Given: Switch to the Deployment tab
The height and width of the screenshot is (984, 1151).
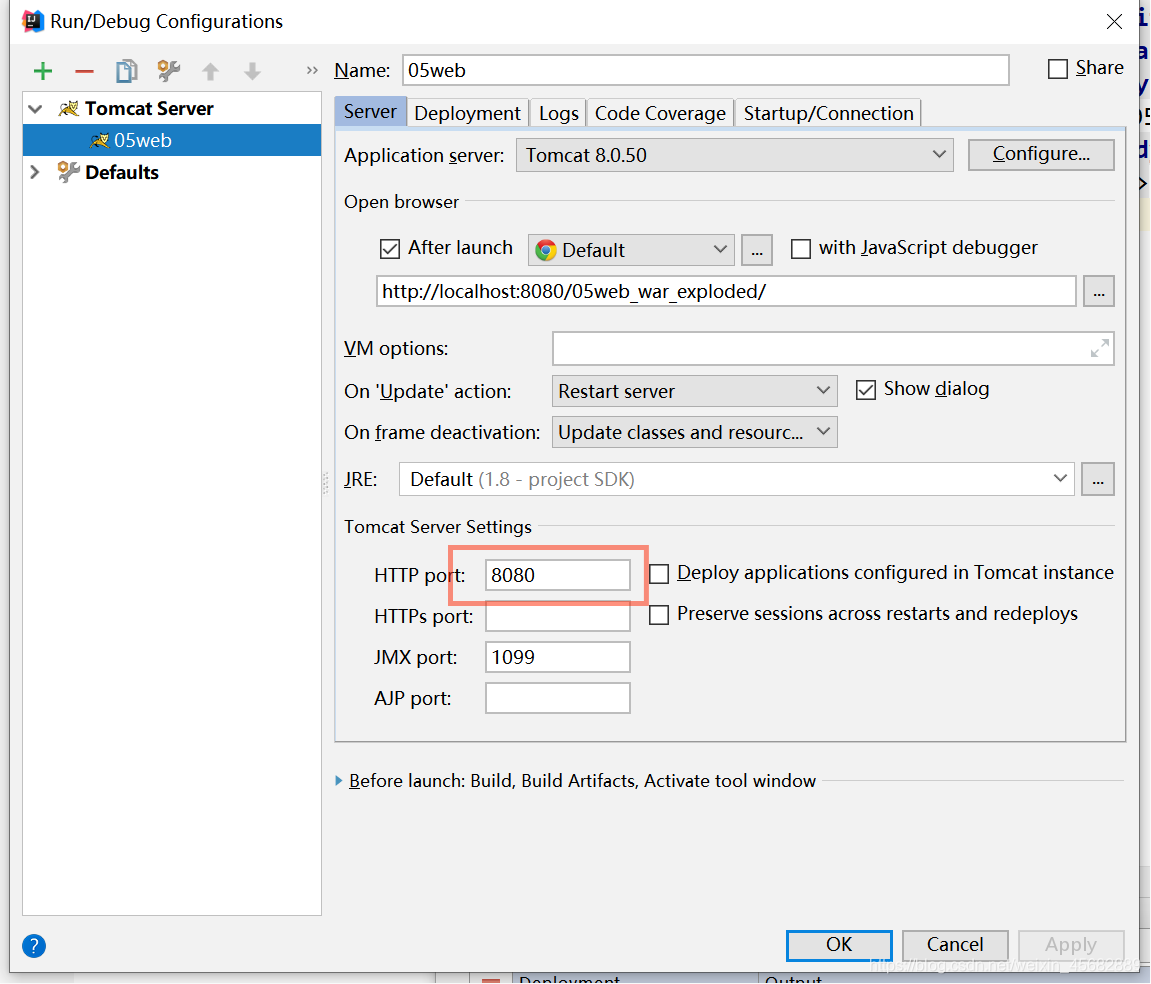Looking at the screenshot, I should 467,114.
